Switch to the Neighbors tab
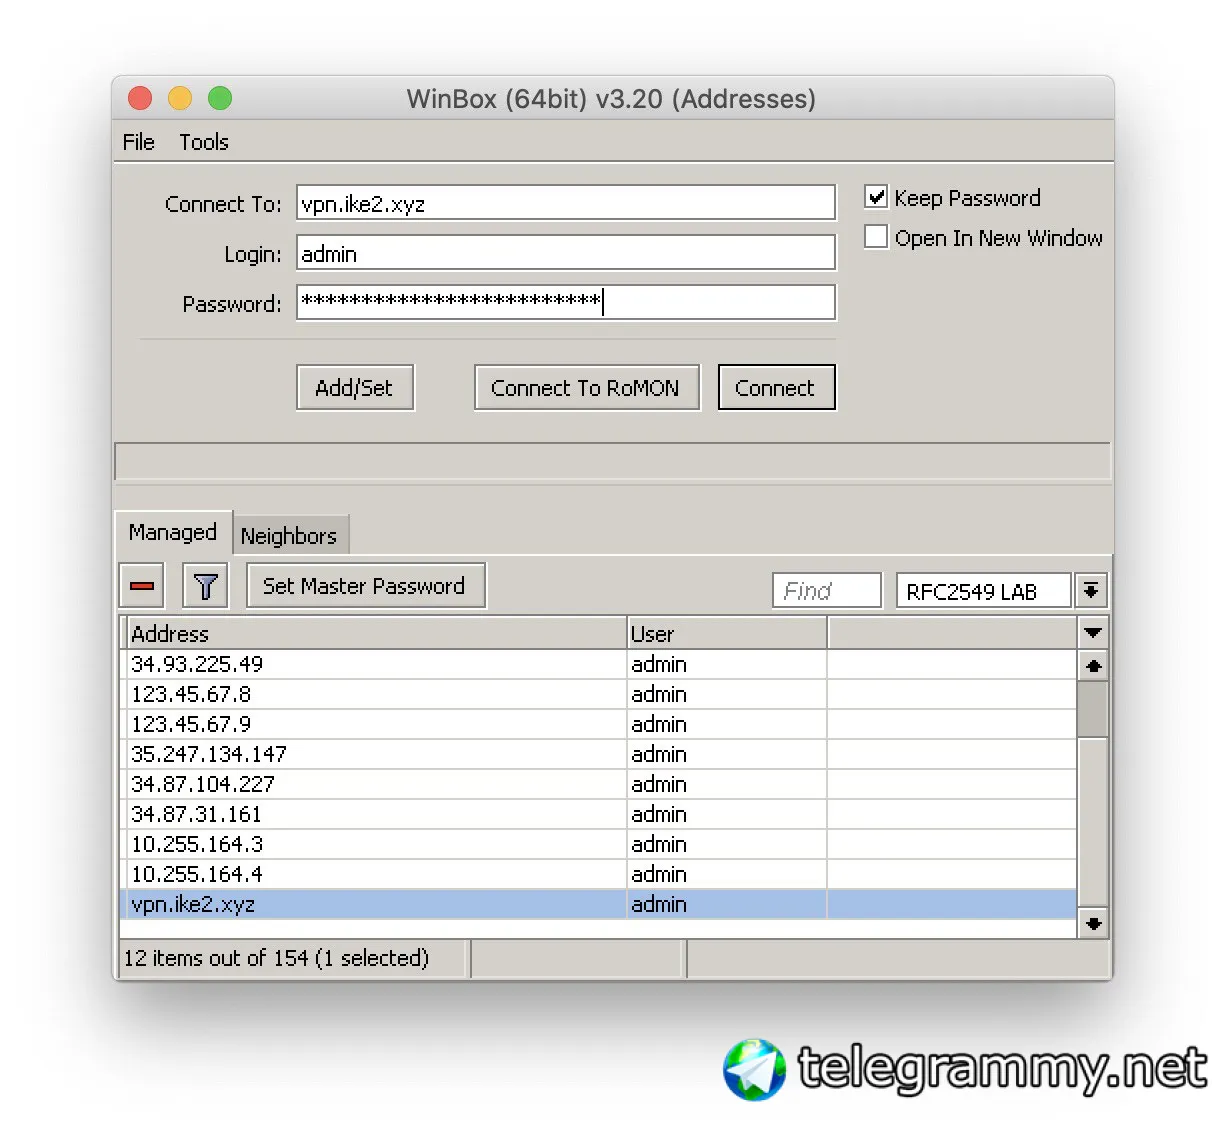The width and height of the screenshot is (1226, 1130). pos(289,535)
